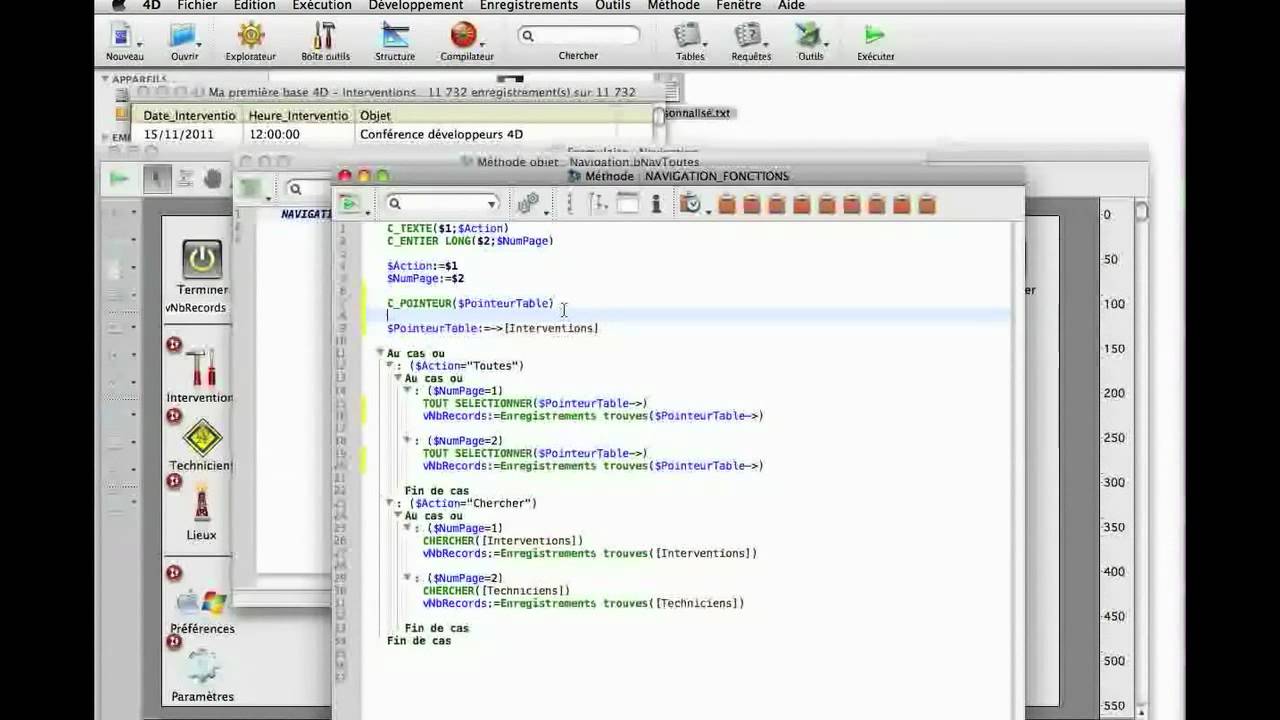Viewport: 1280px width, 720px height.
Task: Collapse the ($Action="Toutes") case
Action: point(389,366)
